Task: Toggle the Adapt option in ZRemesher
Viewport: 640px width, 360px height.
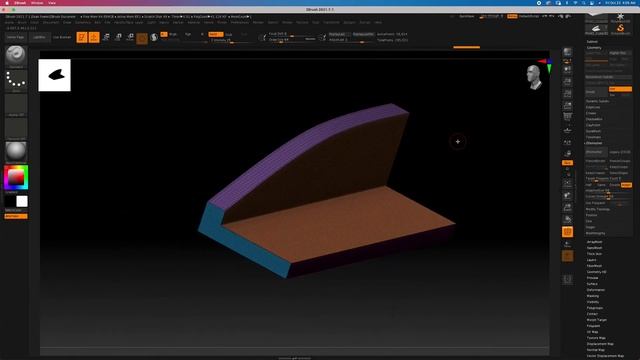Action: click(x=626, y=185)
